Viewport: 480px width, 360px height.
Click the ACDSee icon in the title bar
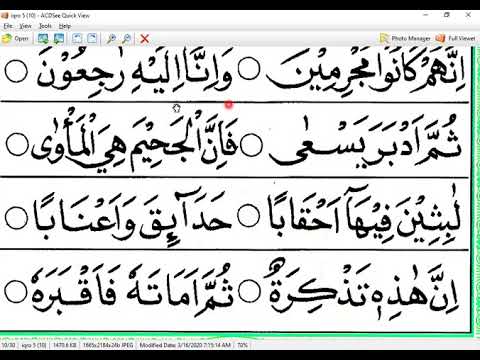4,15
